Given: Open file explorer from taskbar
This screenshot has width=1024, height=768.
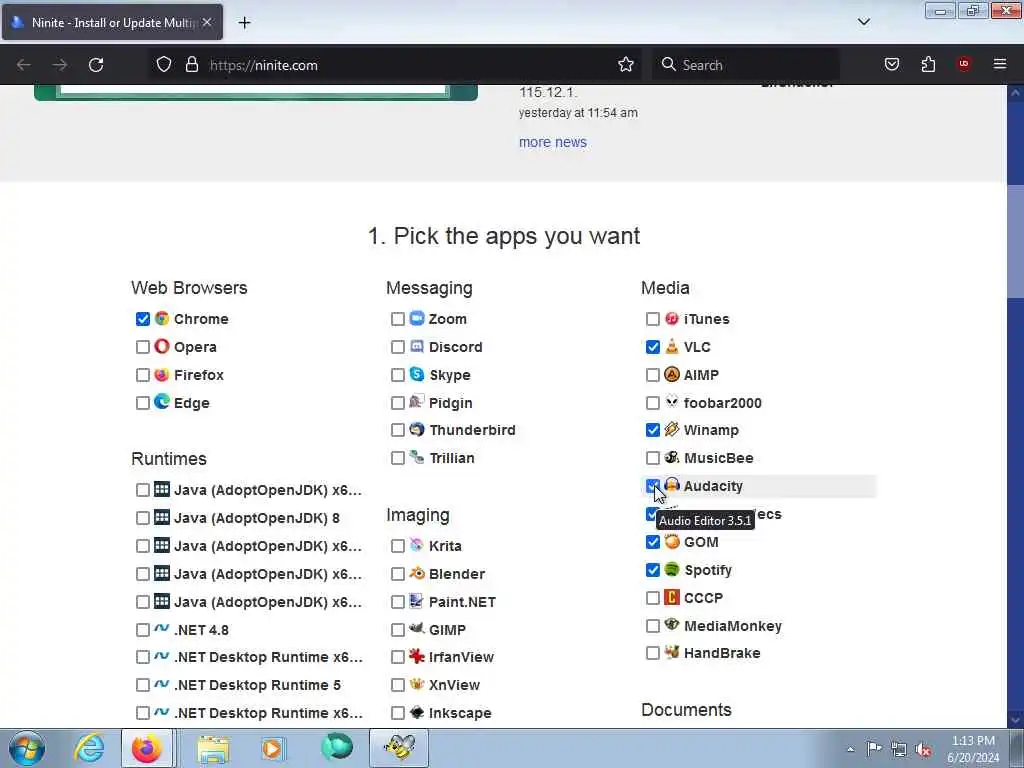Looking at the screenshot, I should (213, 748).
